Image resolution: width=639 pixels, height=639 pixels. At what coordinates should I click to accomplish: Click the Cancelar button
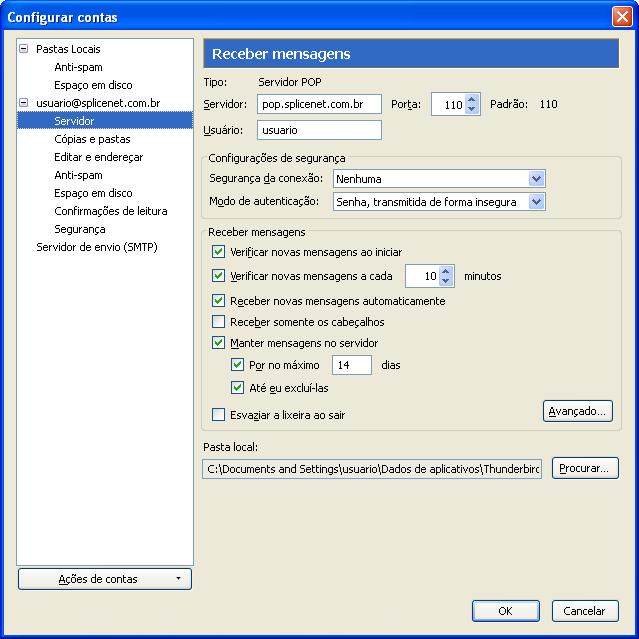coord(585,610)
